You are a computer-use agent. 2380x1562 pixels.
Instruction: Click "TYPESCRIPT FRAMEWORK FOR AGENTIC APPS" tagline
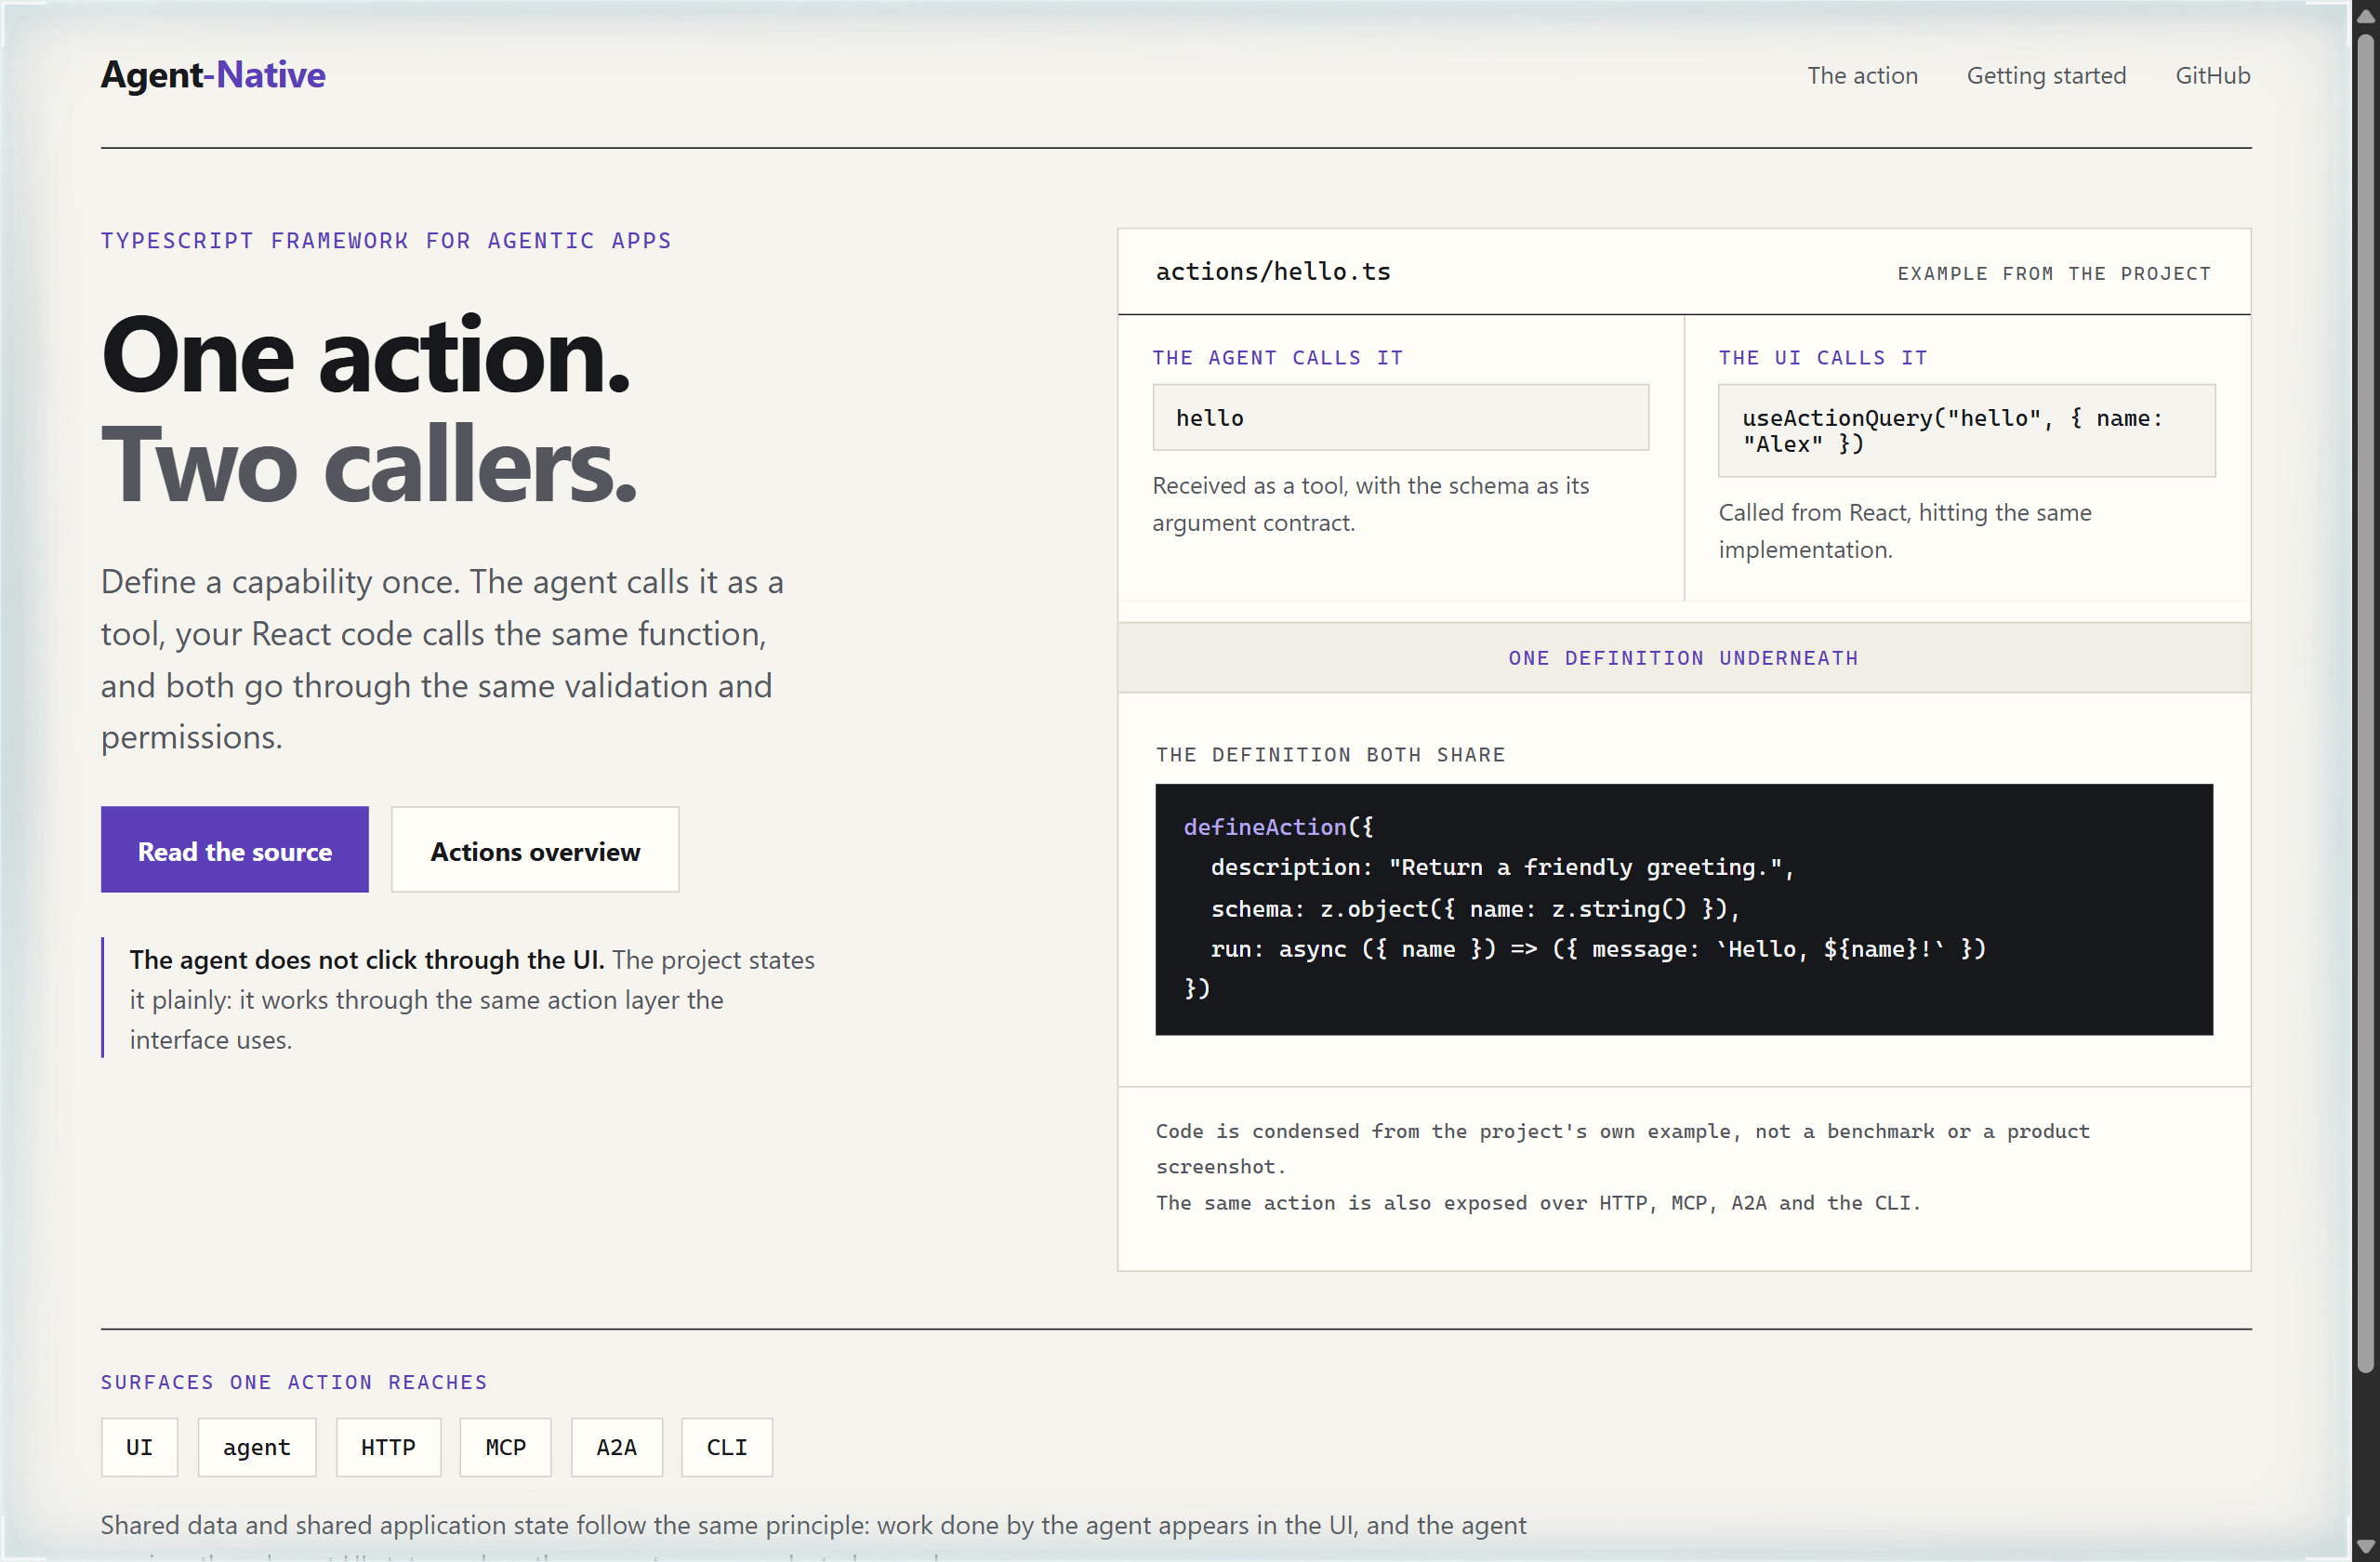pos(386,241)
